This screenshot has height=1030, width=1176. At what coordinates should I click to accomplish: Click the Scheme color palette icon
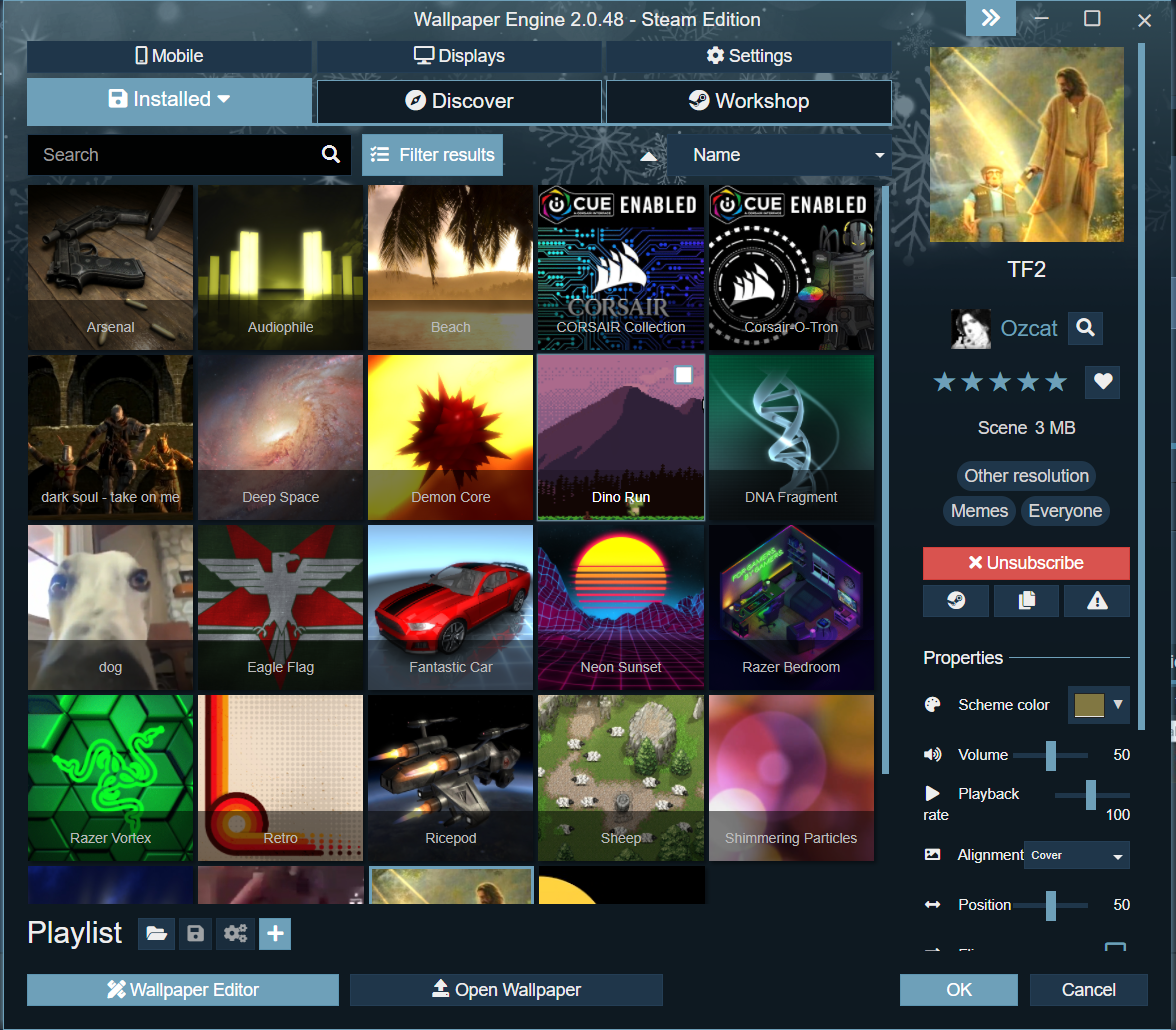pos(932,704)
